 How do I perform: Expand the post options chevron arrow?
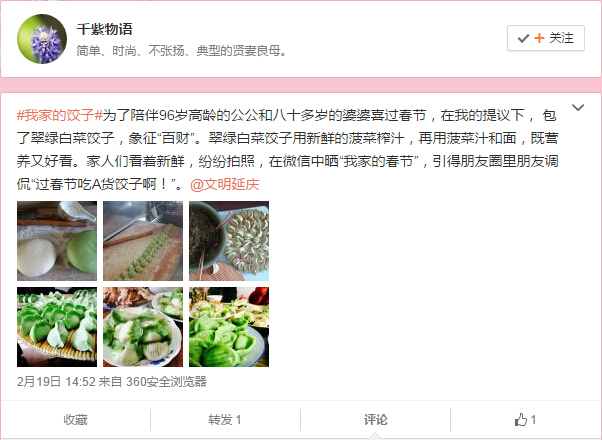(x=578, y=107)
